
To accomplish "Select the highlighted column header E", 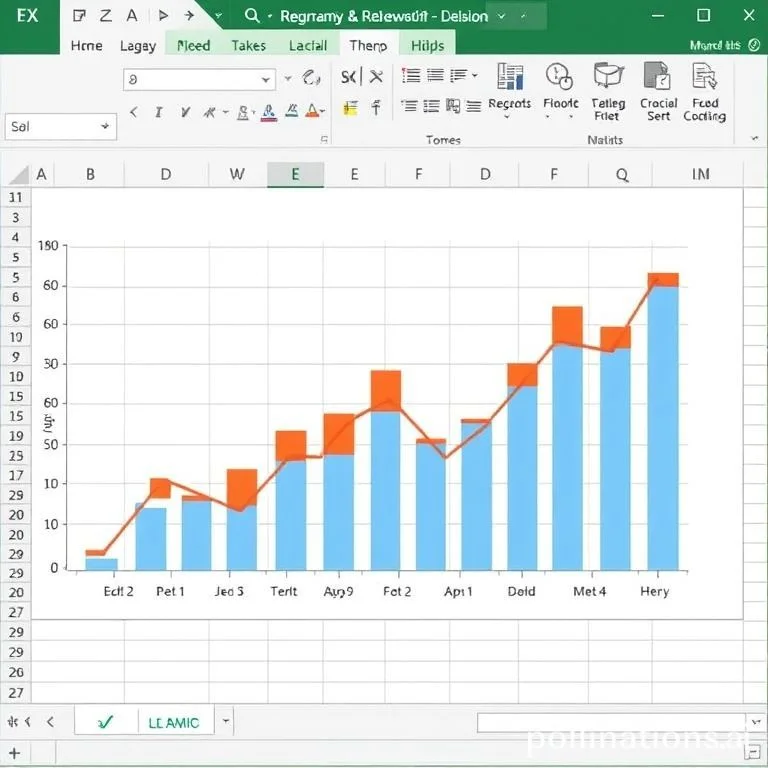I will coord(295,174).
